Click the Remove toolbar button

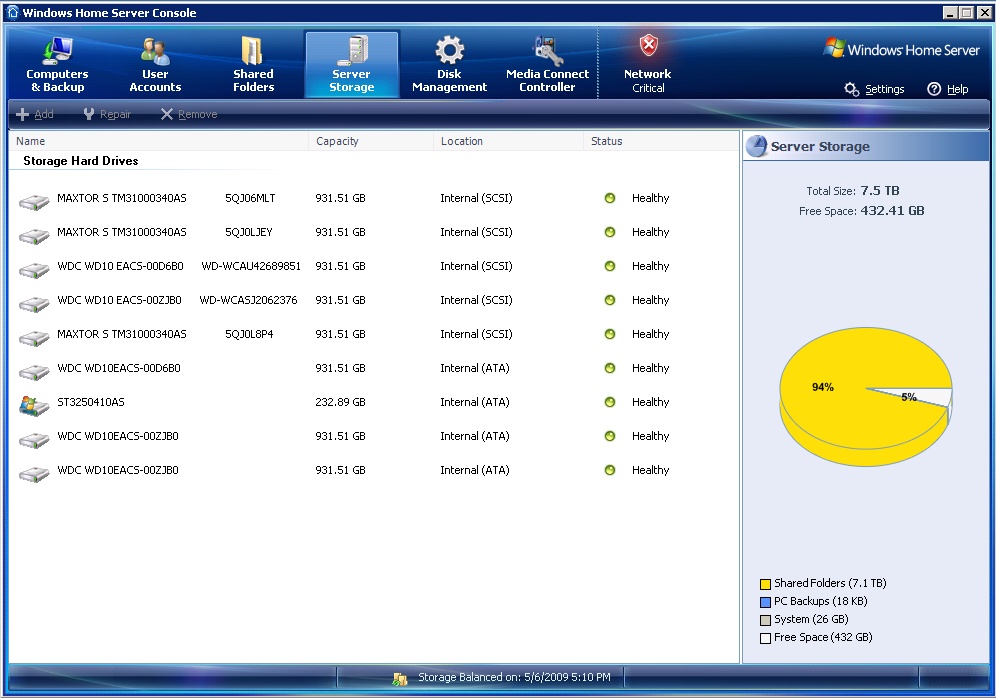coord(189,114)
